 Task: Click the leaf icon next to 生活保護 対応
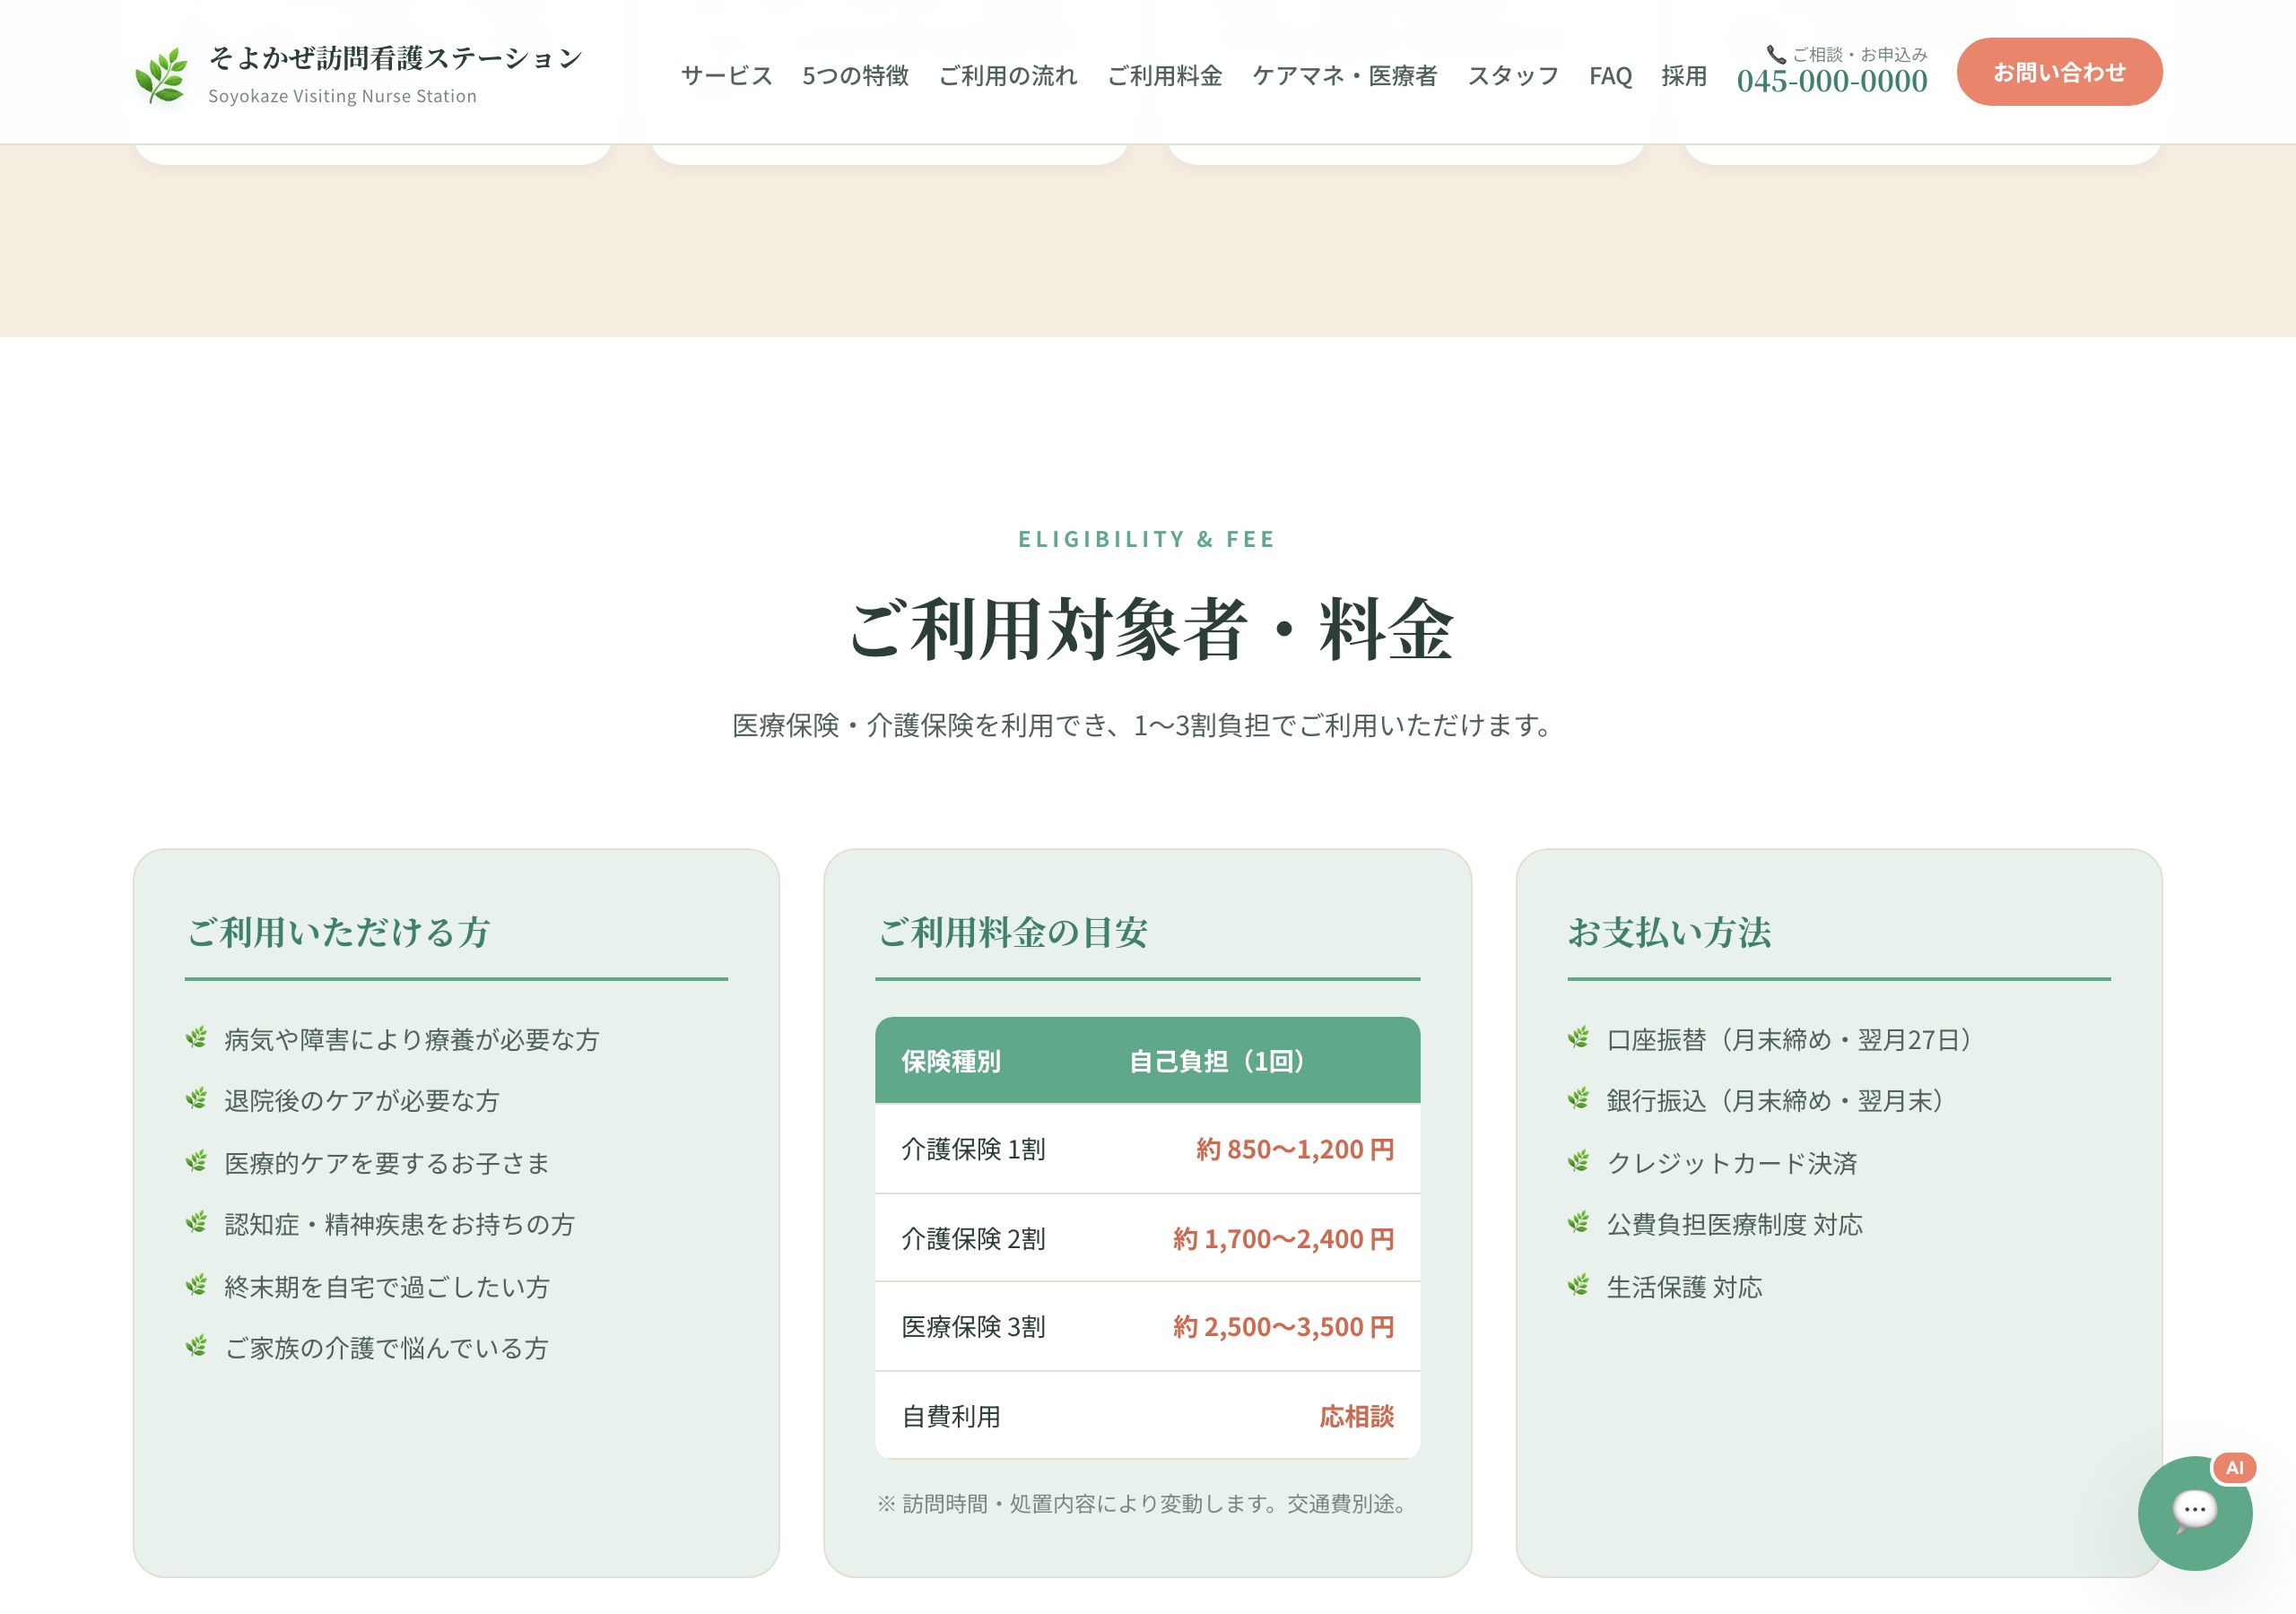tap(1581, 1287)
